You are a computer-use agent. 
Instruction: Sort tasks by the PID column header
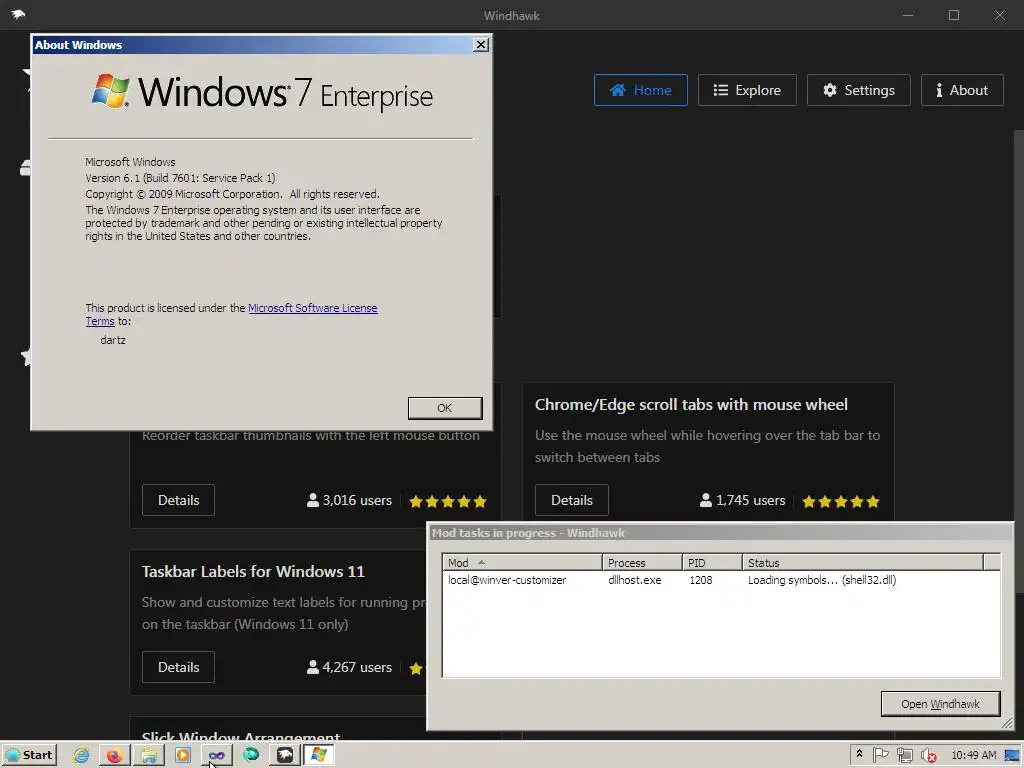pos(712,562)
